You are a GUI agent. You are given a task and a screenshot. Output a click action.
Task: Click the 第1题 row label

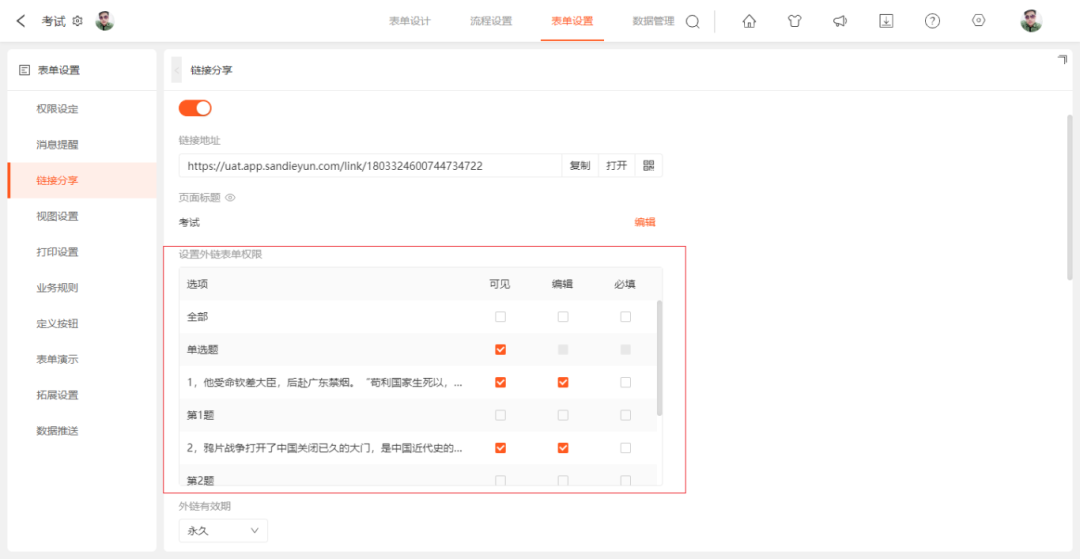point(201,415)
